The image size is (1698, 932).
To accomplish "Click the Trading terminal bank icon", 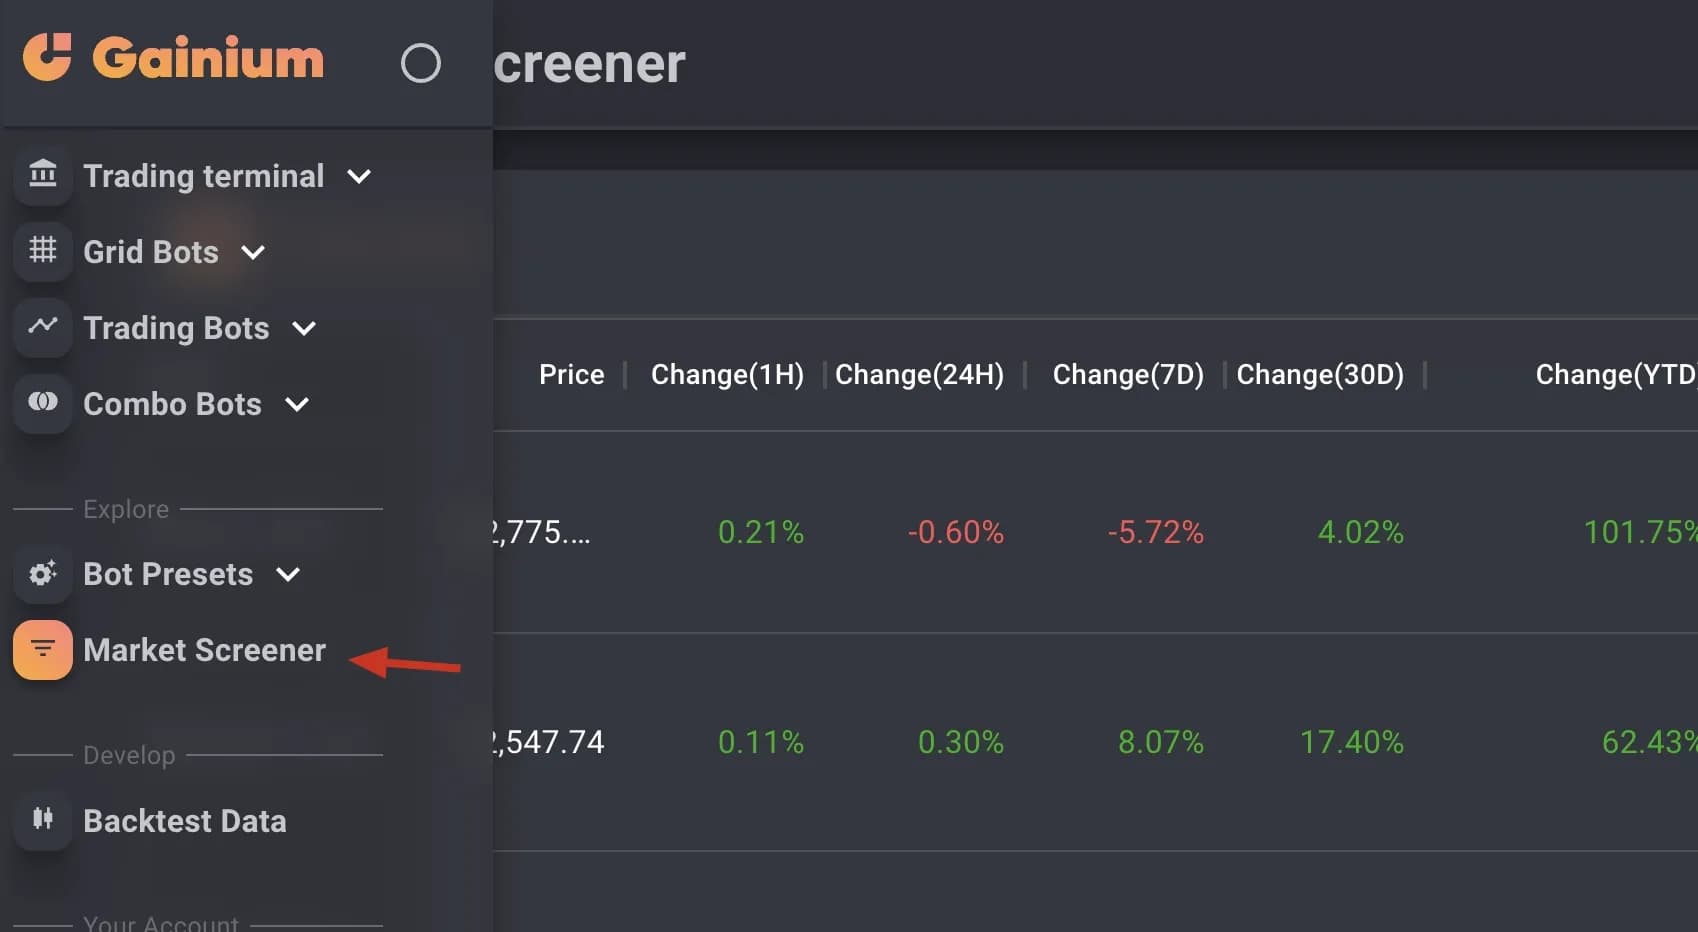I will coord(43,175).
